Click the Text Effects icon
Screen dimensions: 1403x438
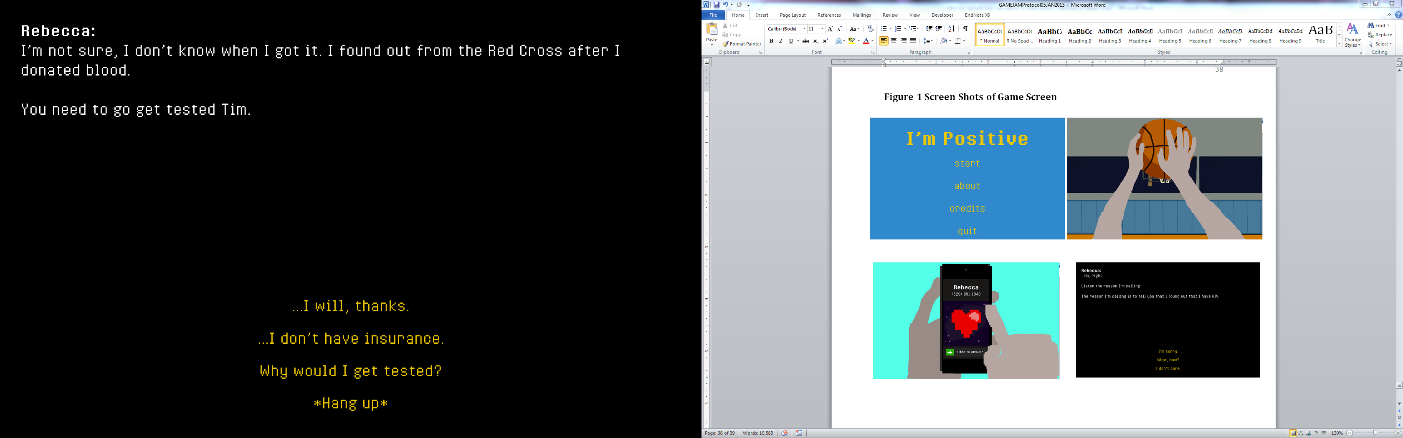coord(838,41)
